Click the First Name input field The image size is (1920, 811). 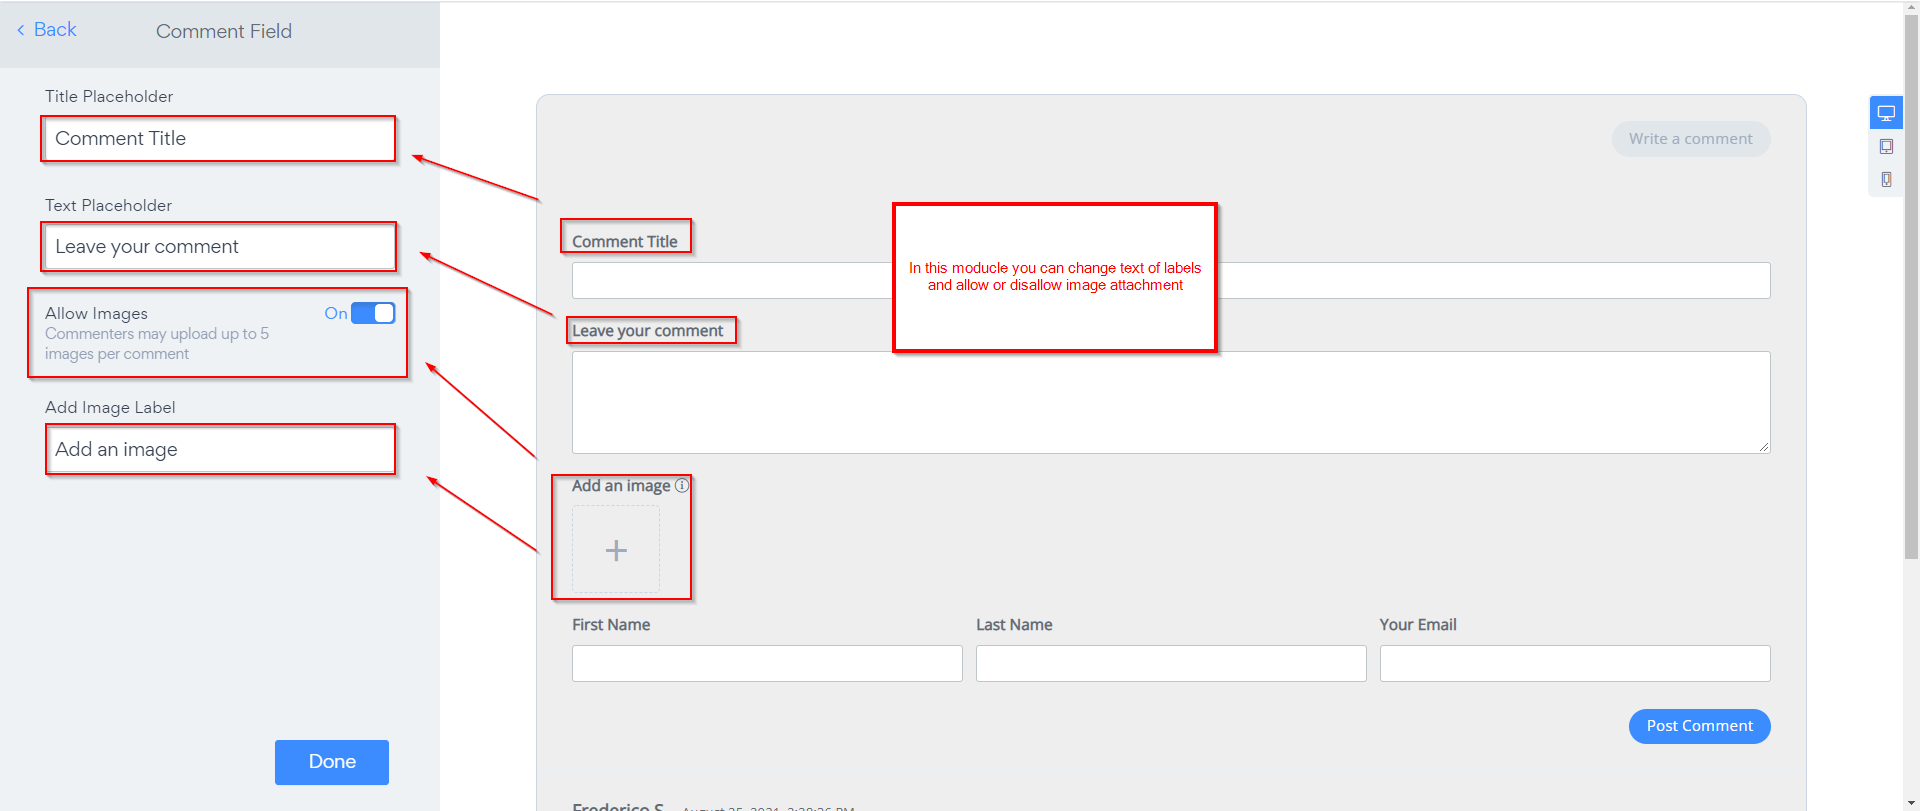[x=767, y=664]
